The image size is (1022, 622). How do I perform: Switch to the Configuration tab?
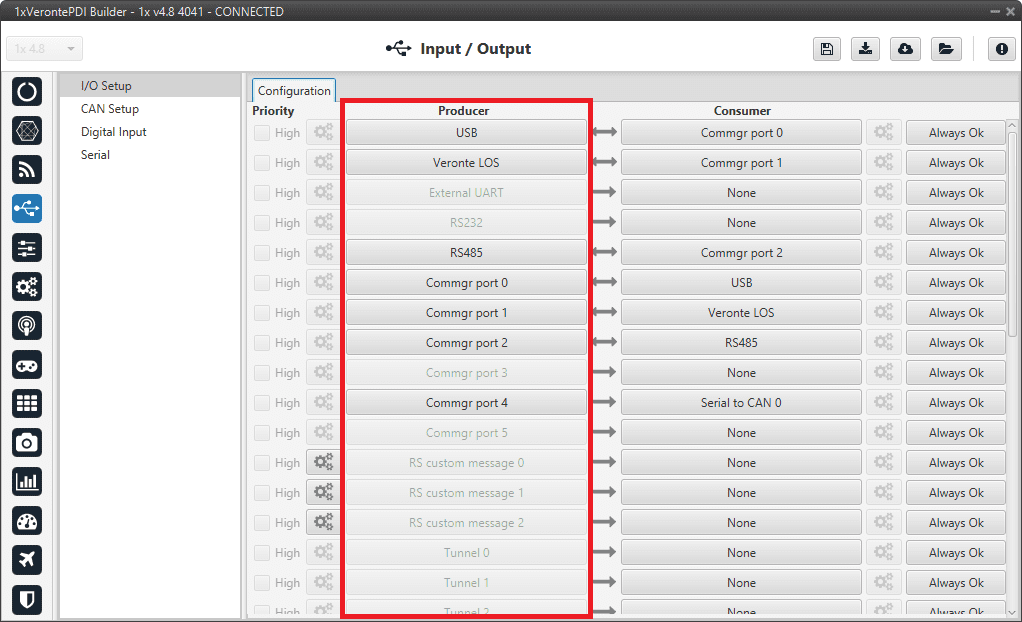click(294, 90)
